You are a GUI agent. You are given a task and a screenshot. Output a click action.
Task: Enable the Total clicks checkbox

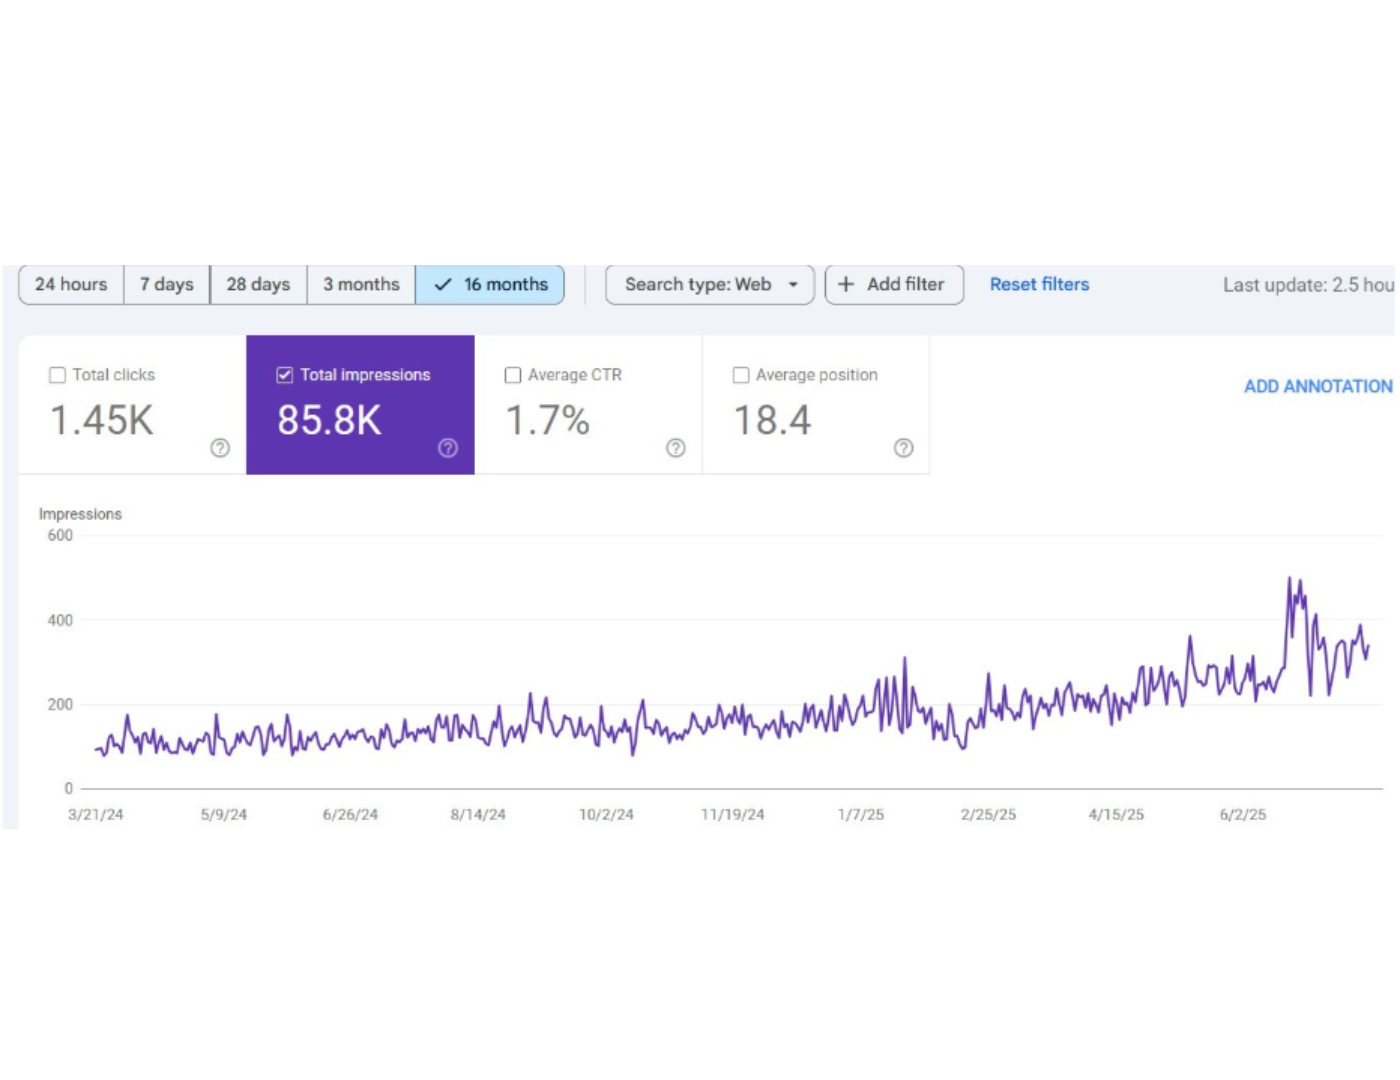tap(57, 375)
